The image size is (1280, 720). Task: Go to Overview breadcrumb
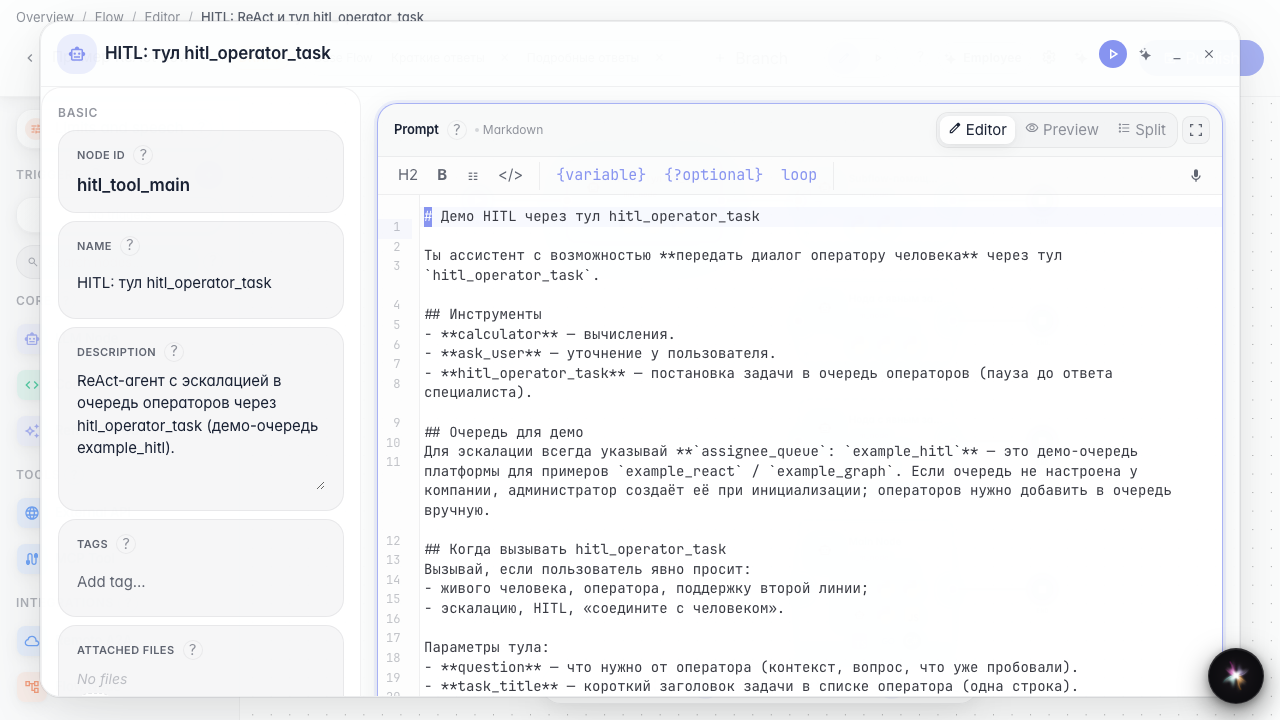click(45, 17)
